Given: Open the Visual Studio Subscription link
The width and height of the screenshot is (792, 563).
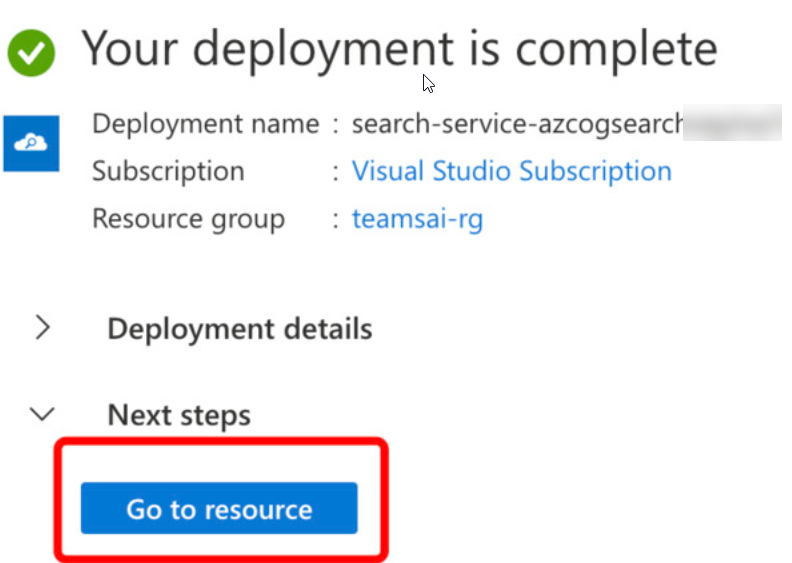Looking at the screenshot, I should pyautogui.click(x=511, y=171).
